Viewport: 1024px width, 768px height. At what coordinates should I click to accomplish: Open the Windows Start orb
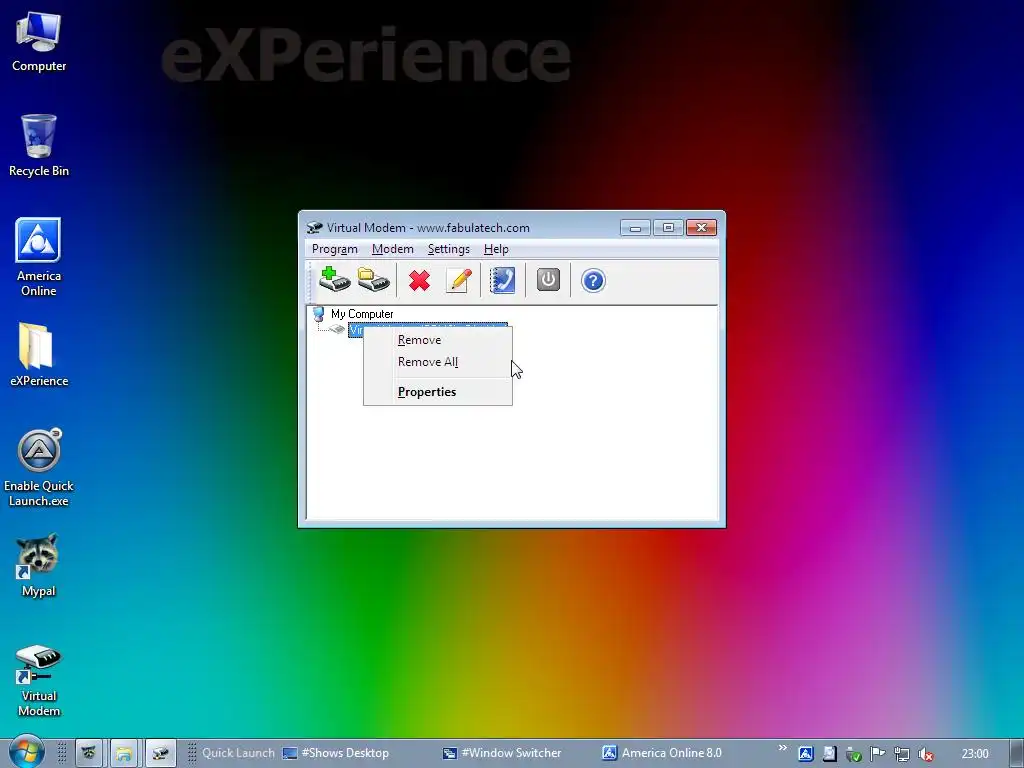26,752
